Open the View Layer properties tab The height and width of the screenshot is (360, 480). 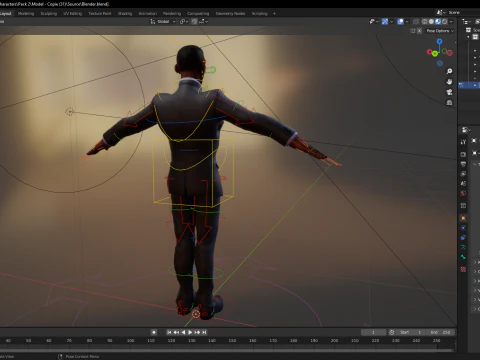click(463, 174)
